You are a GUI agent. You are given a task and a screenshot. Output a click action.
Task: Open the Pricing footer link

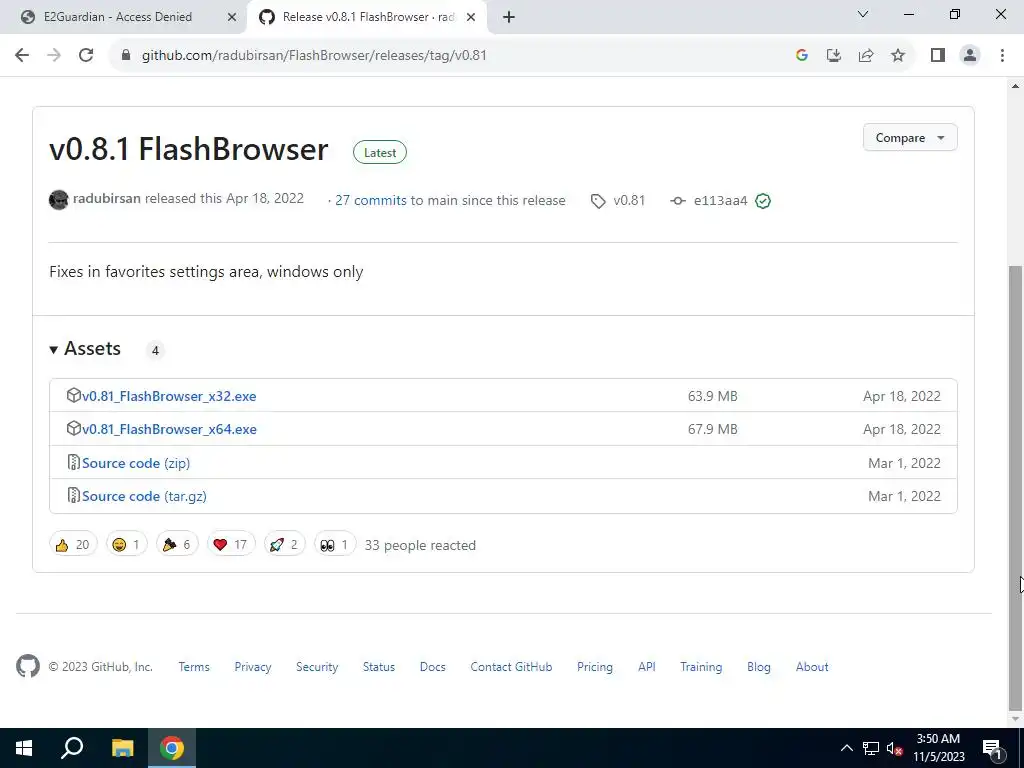click(x=594, y=667)
